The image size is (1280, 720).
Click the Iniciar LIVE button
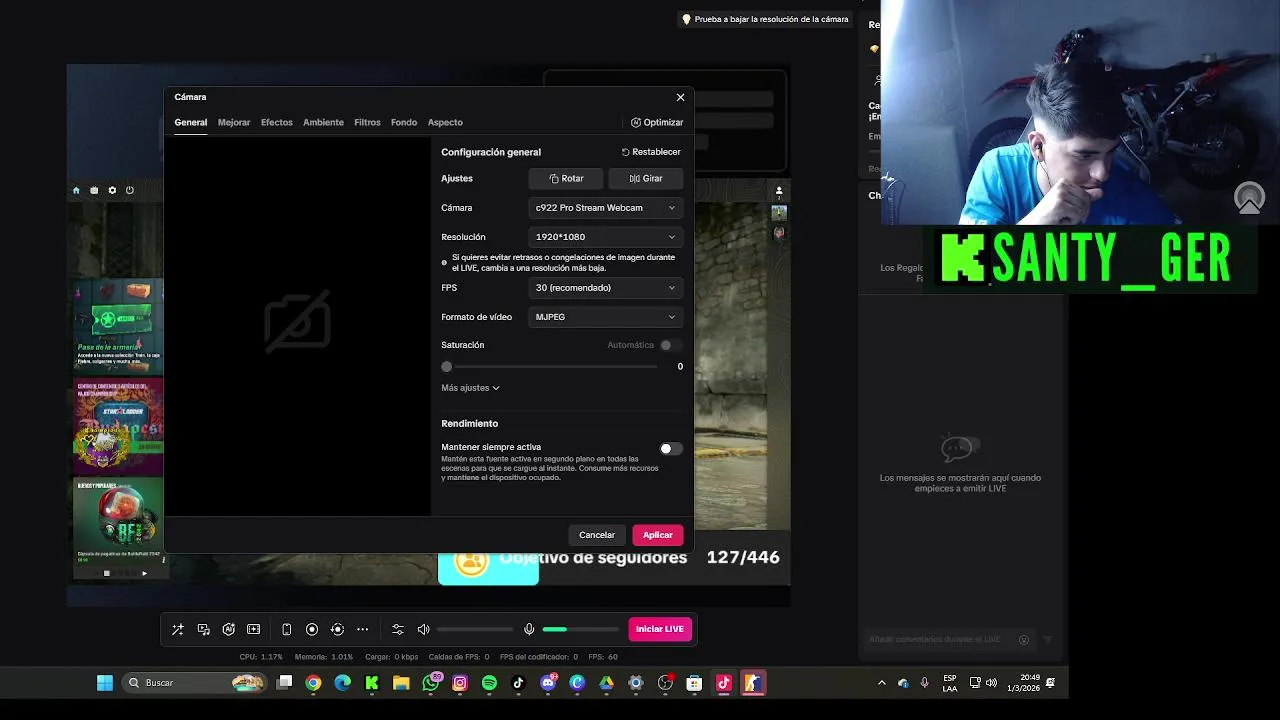click(x=660, y=629)
